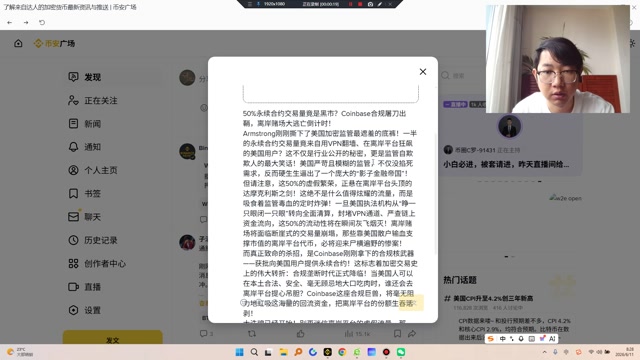Open the red record app in taskbar
The width and height of the screenshot is (640, 360).
386,352
